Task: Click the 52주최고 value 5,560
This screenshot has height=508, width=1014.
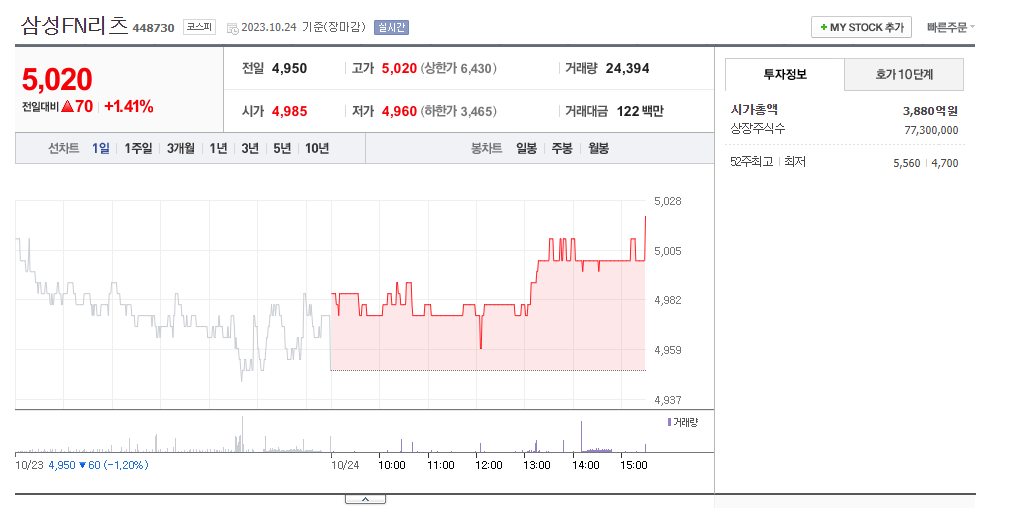Action: click(x=907, y=163)
